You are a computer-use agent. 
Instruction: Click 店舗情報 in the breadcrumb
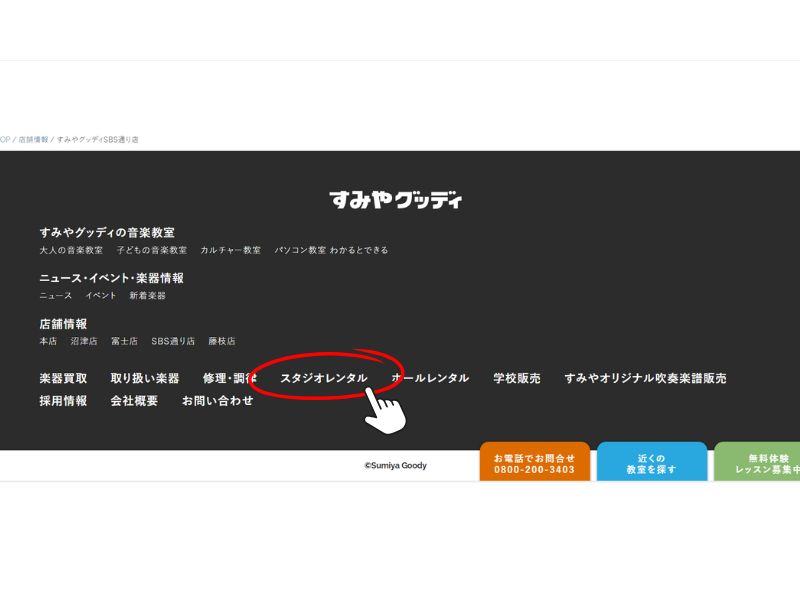[x=33, y=140]
